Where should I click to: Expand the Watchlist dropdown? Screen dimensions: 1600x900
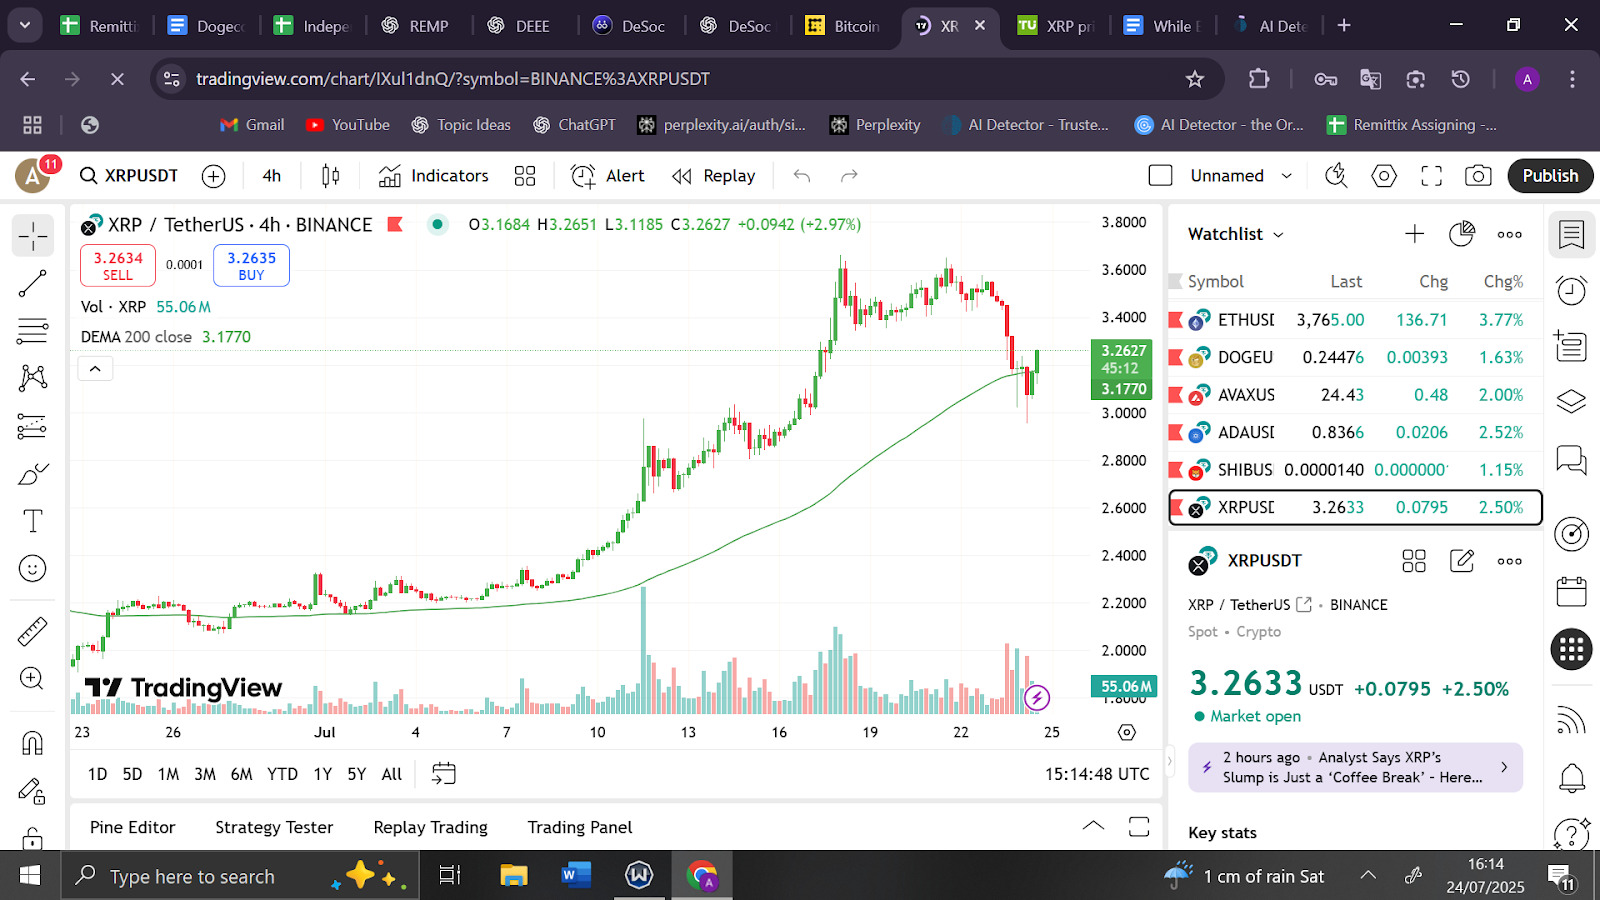1235,234
